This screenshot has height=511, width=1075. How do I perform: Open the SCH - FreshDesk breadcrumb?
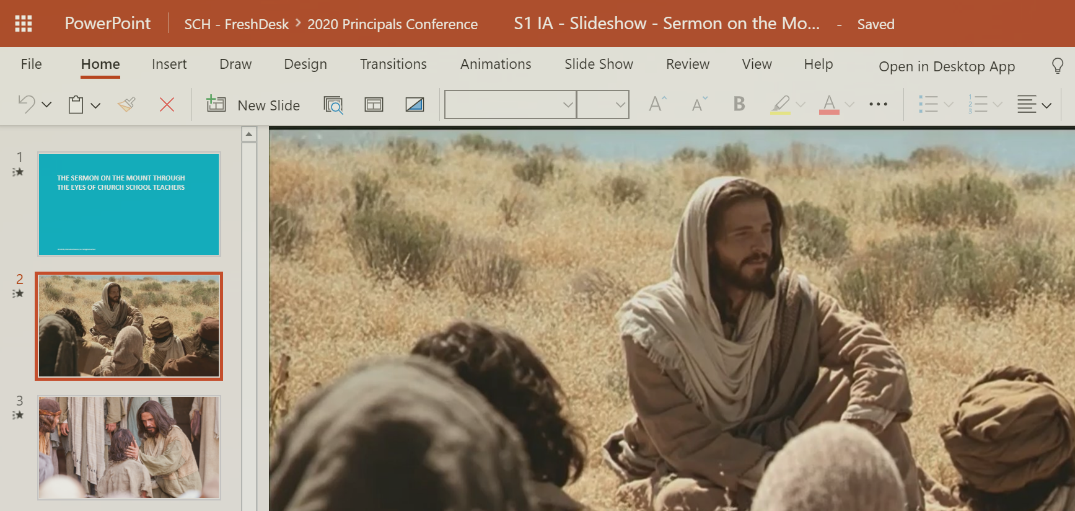point(237,24)
